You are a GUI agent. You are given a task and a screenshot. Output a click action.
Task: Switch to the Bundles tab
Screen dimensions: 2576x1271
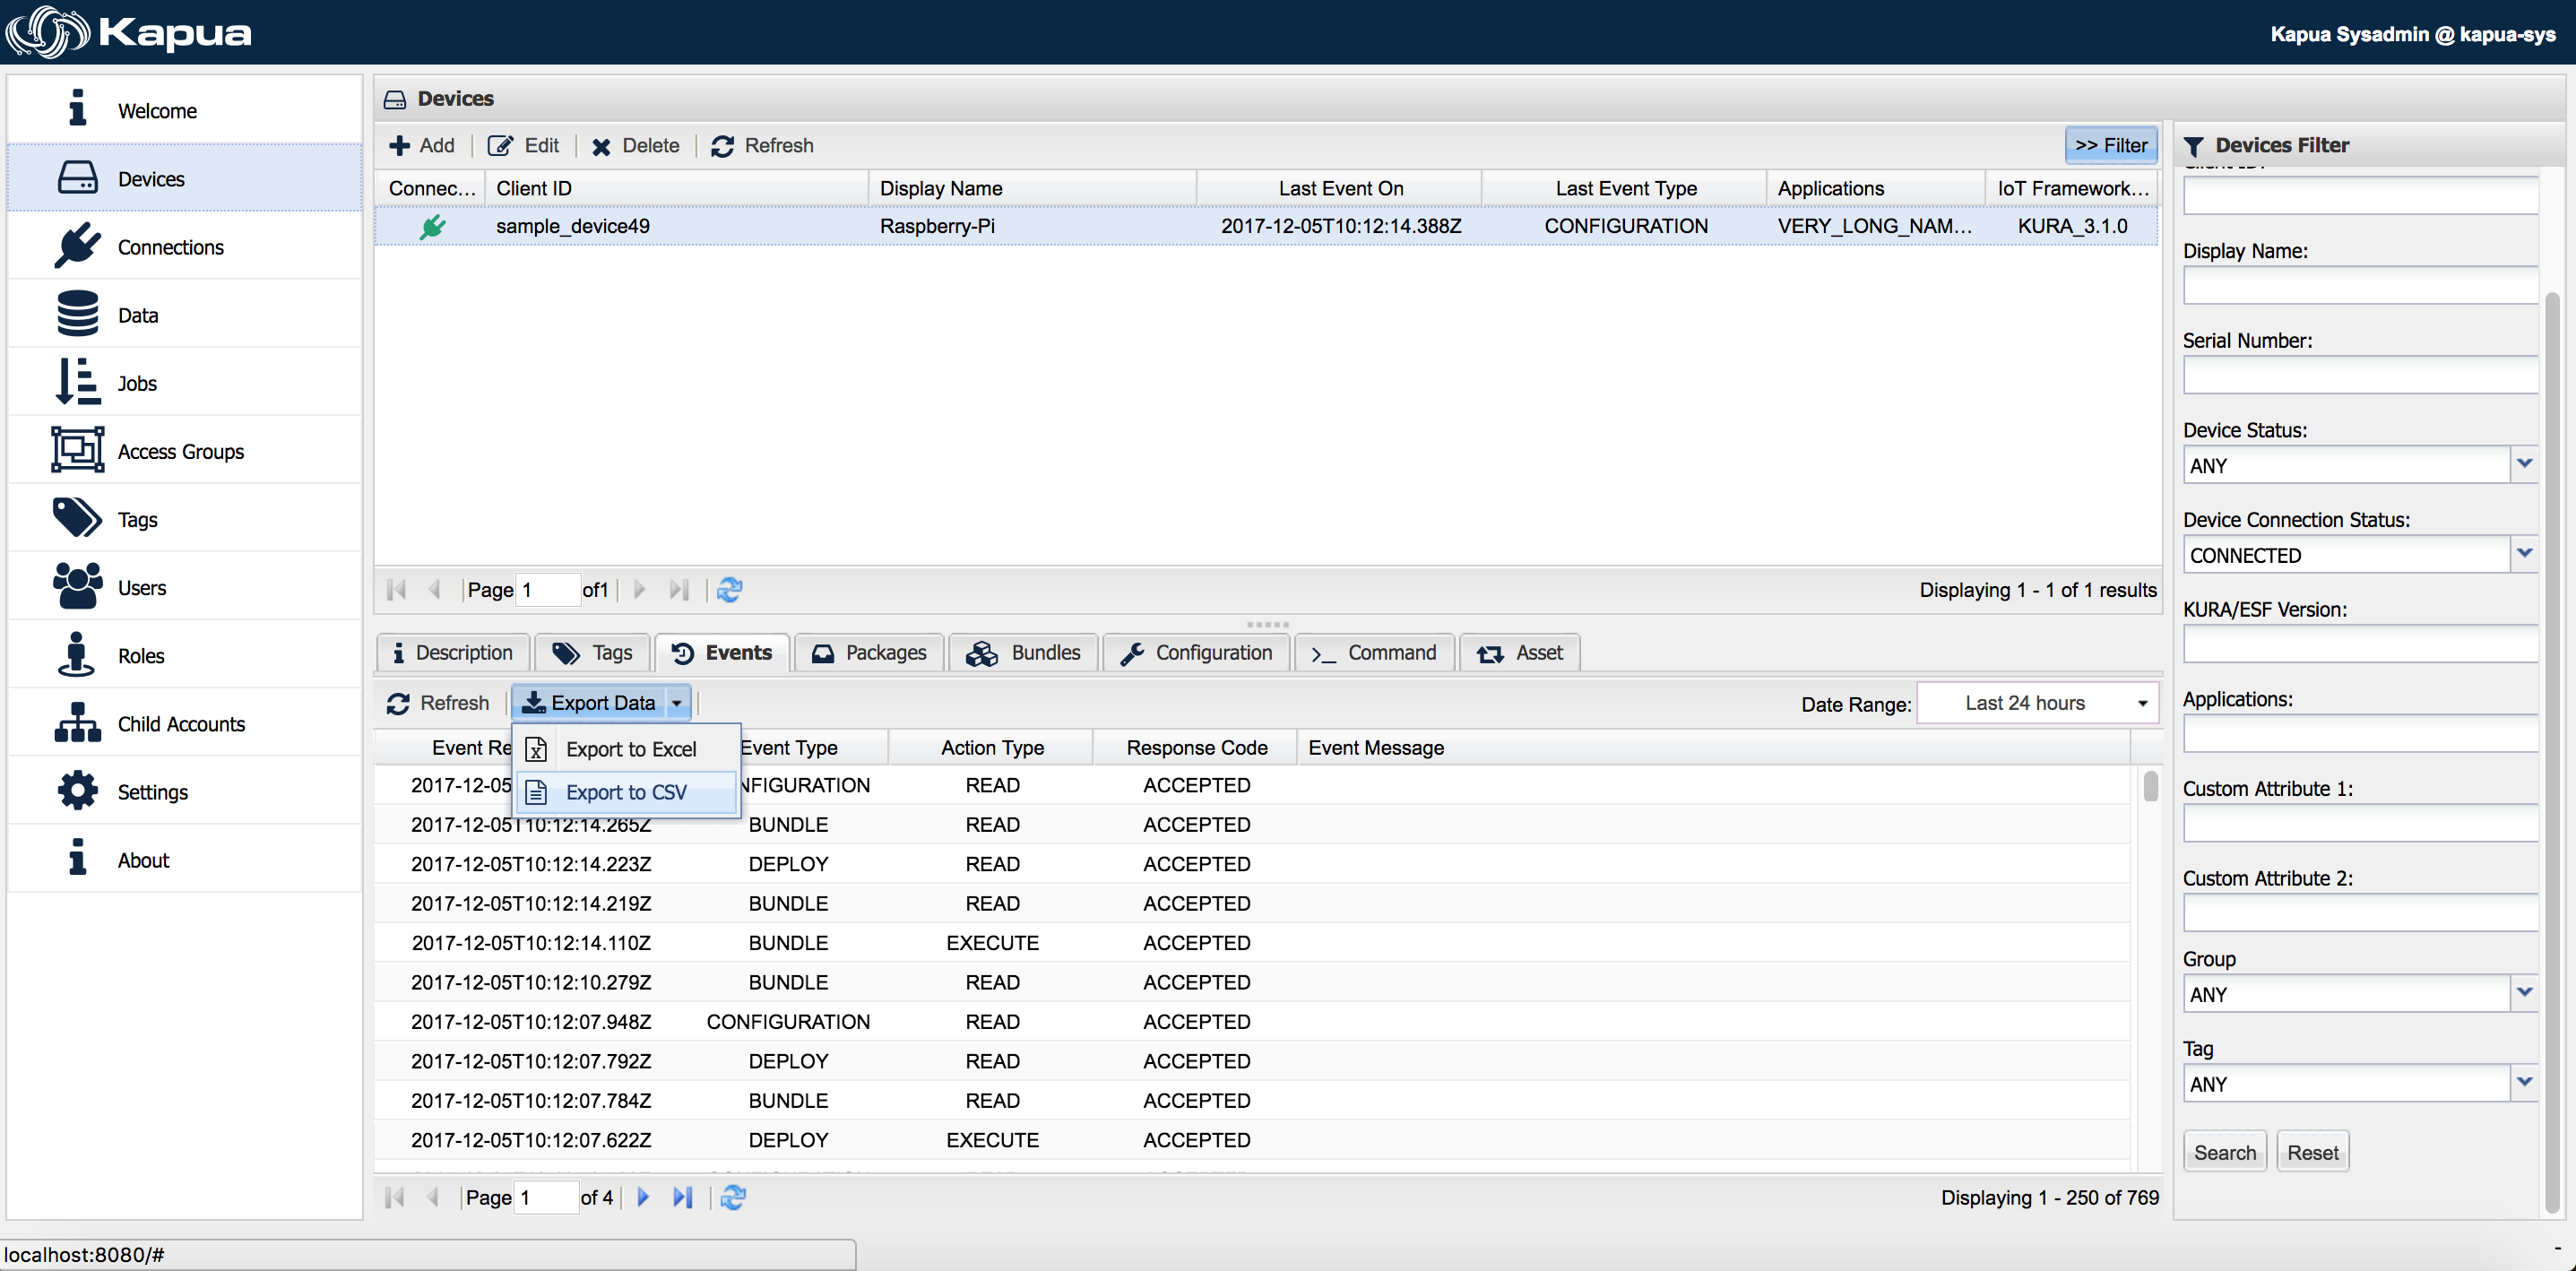click(1023, 653)
